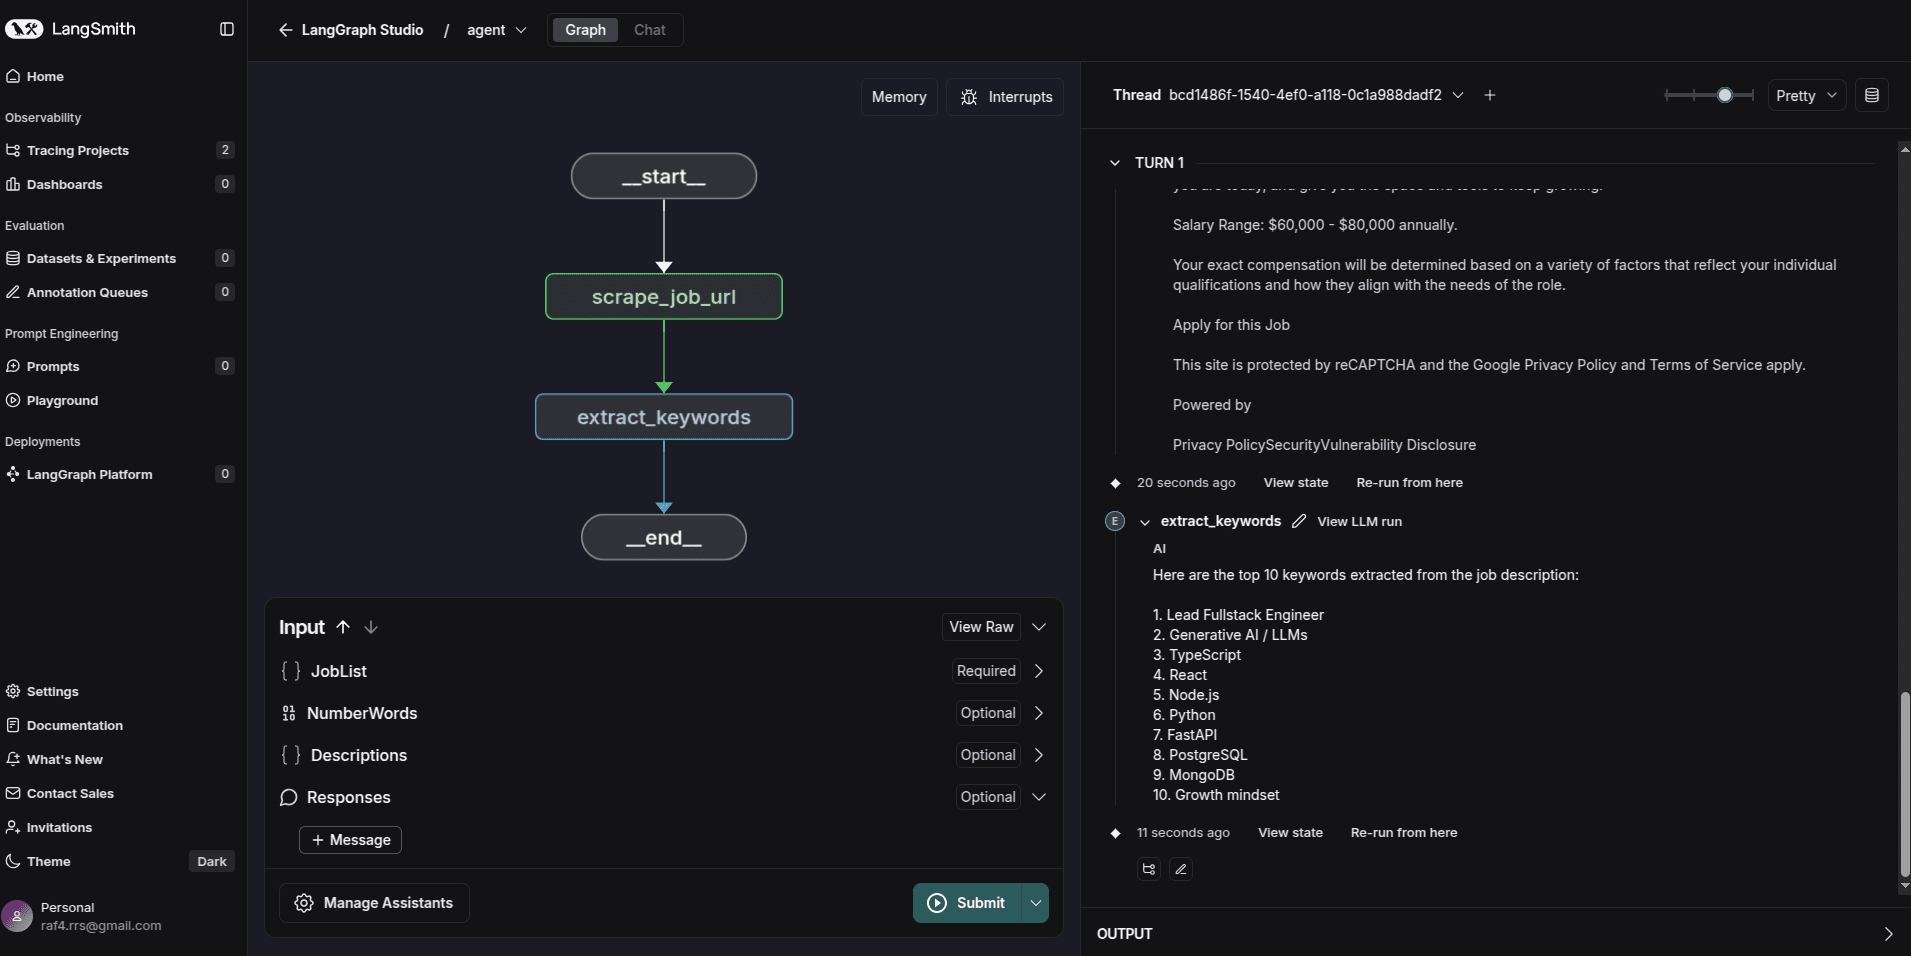
Task: Collapse the sidebar with the panel icon
Action: click(x=226, y=29)
